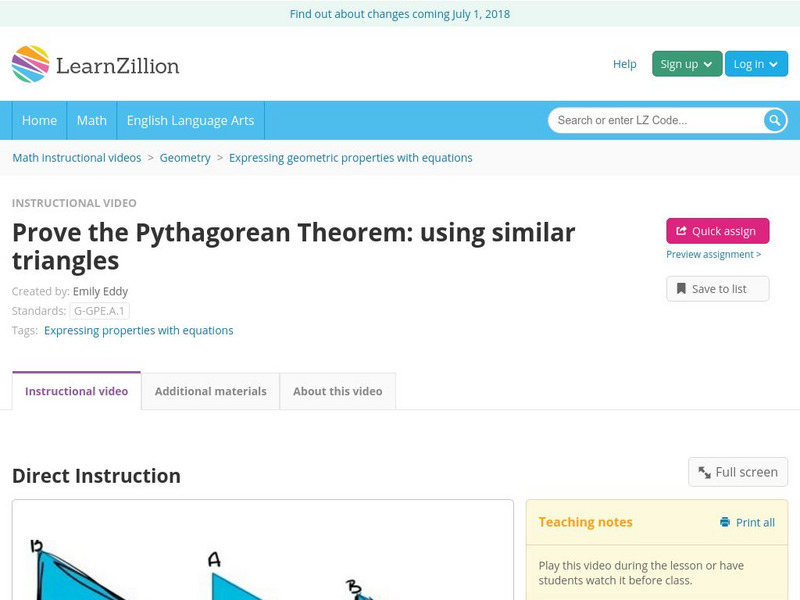Image resolution: width=800 pixels, height=600 pixels.
Task: Open the English Language Arts menu
Action: tap(191, 120)
